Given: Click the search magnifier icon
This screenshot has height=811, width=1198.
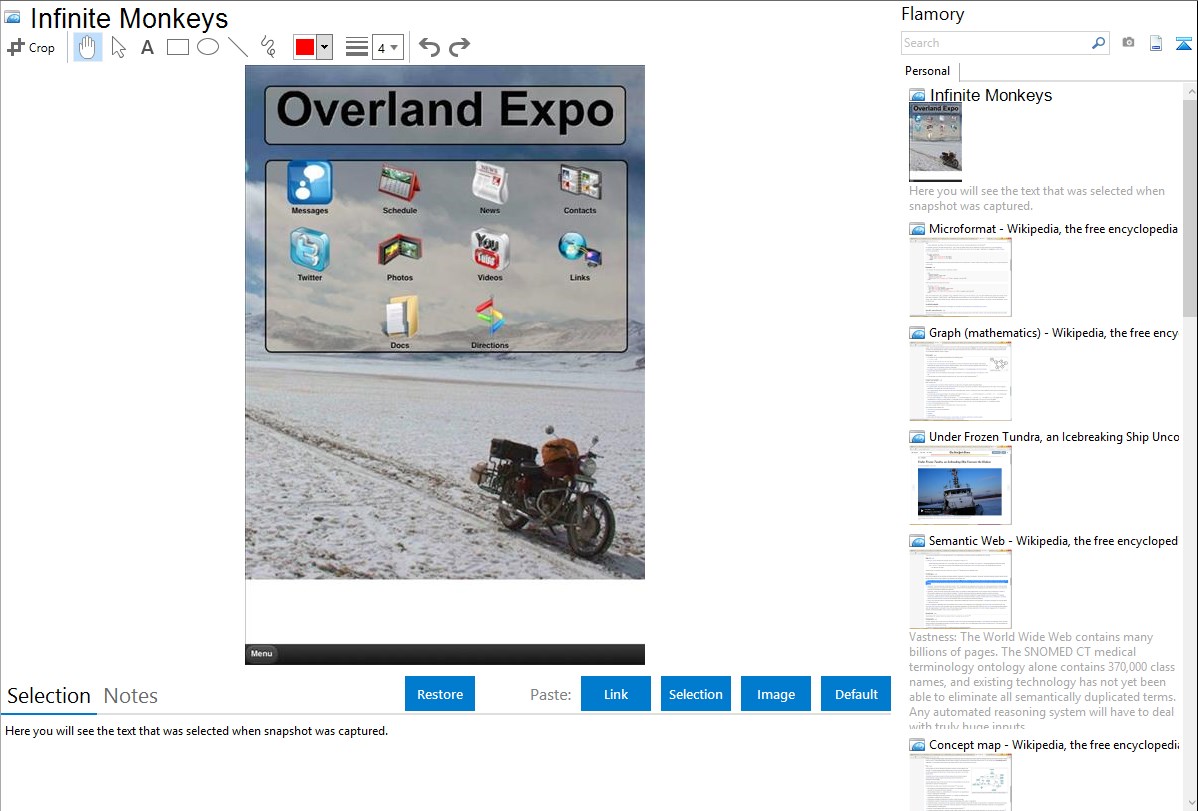Looking at the screenshot, I should click(1099, 43).
